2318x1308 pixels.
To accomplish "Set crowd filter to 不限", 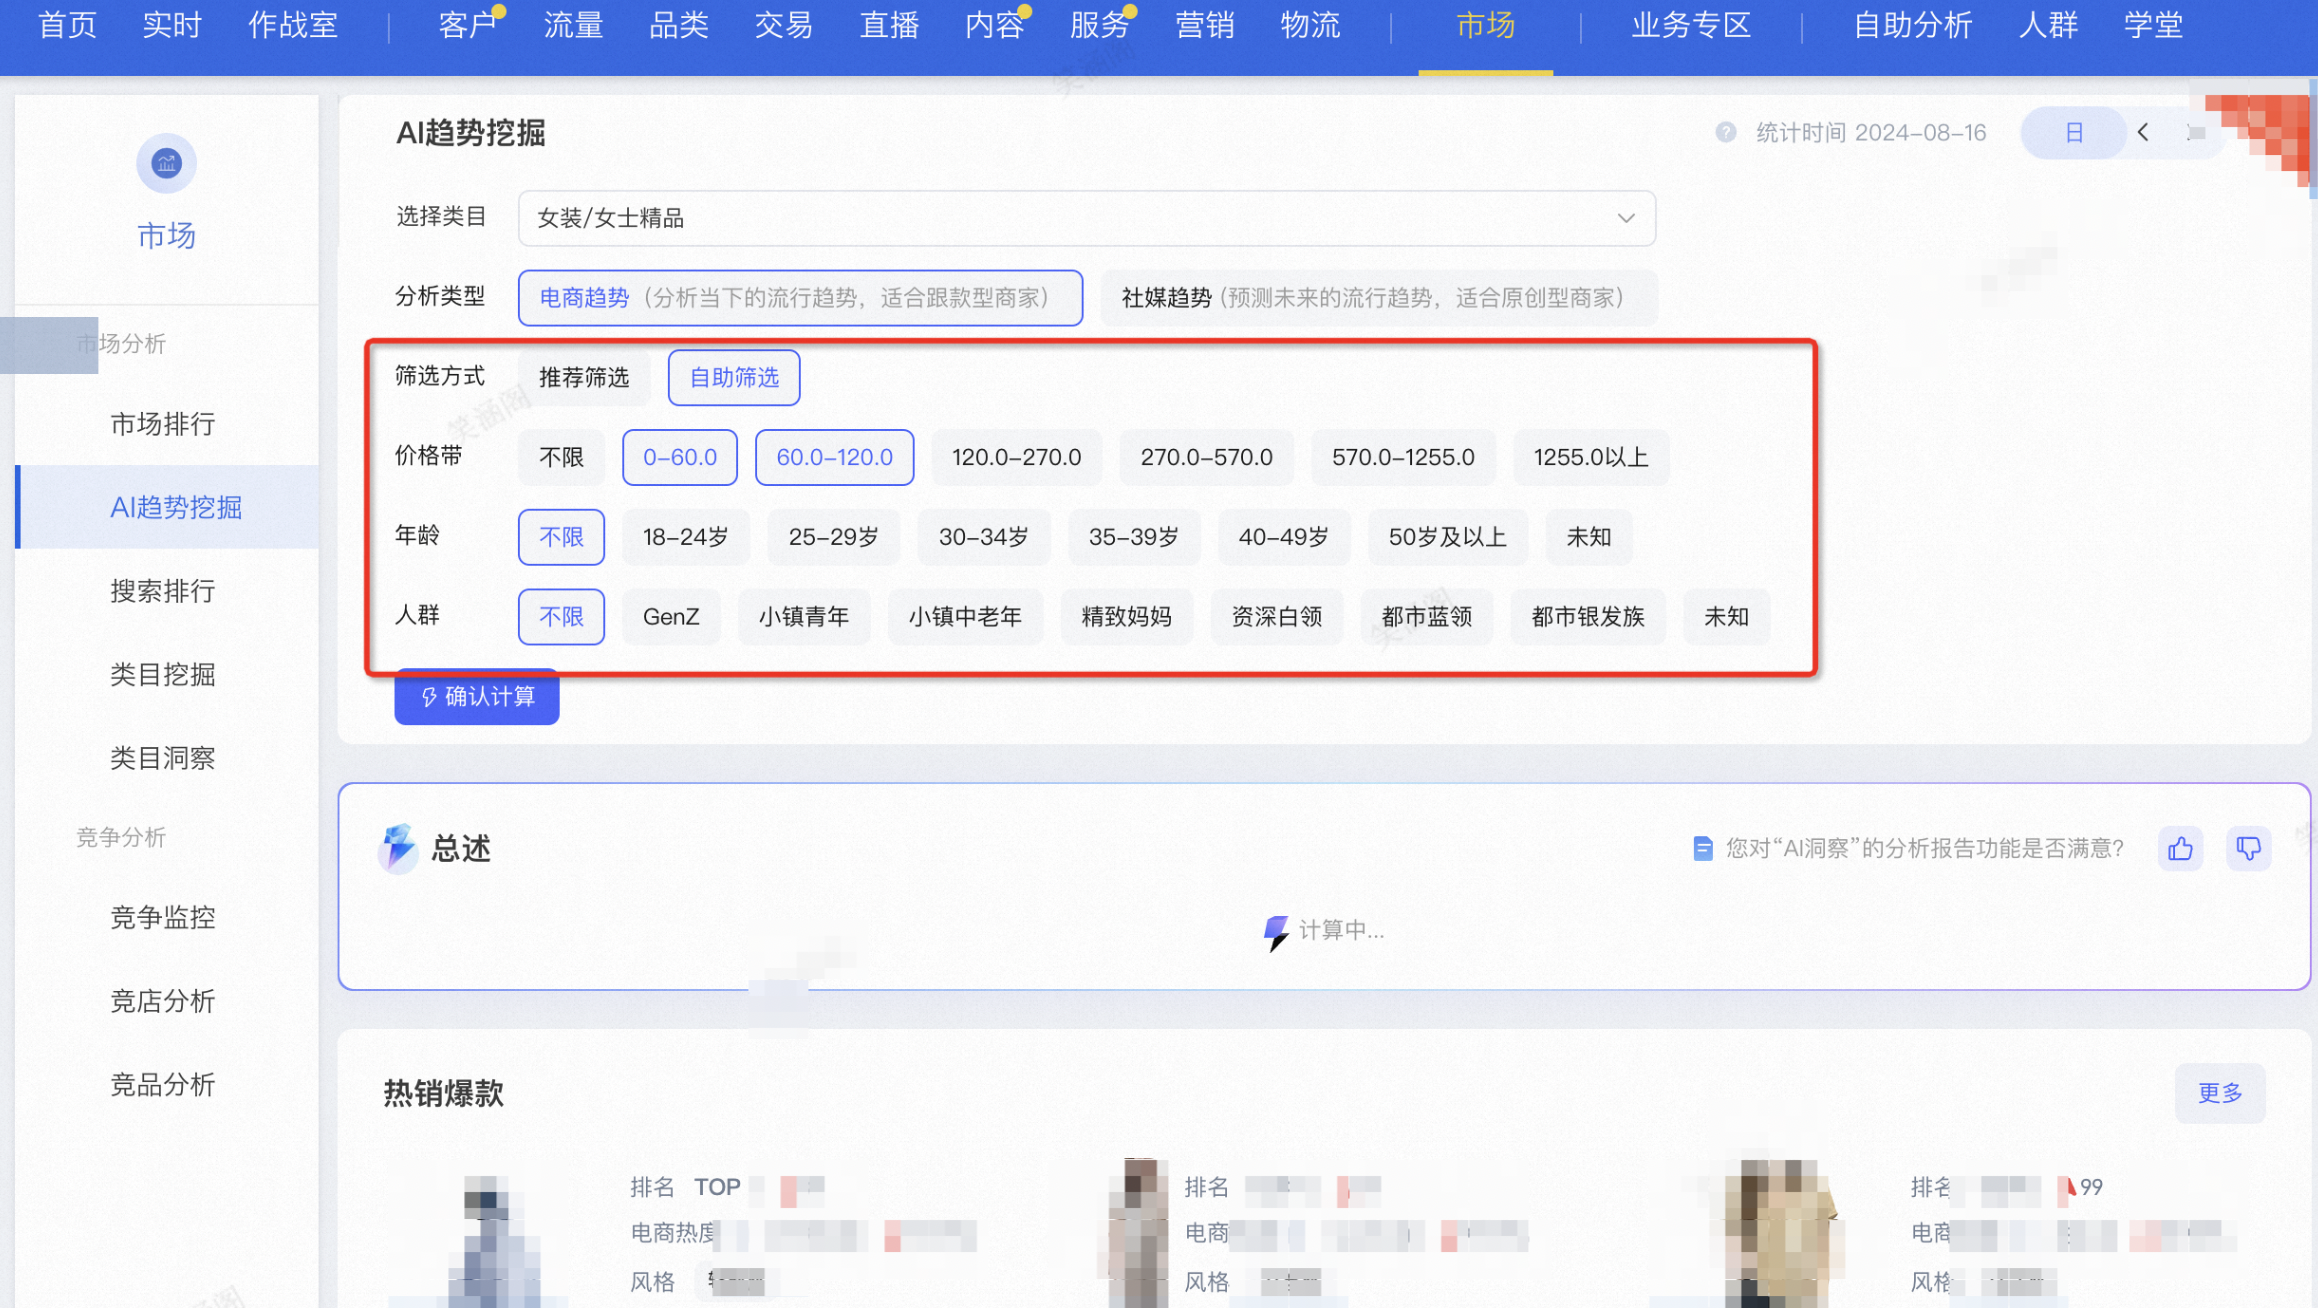I will [561, 618].
